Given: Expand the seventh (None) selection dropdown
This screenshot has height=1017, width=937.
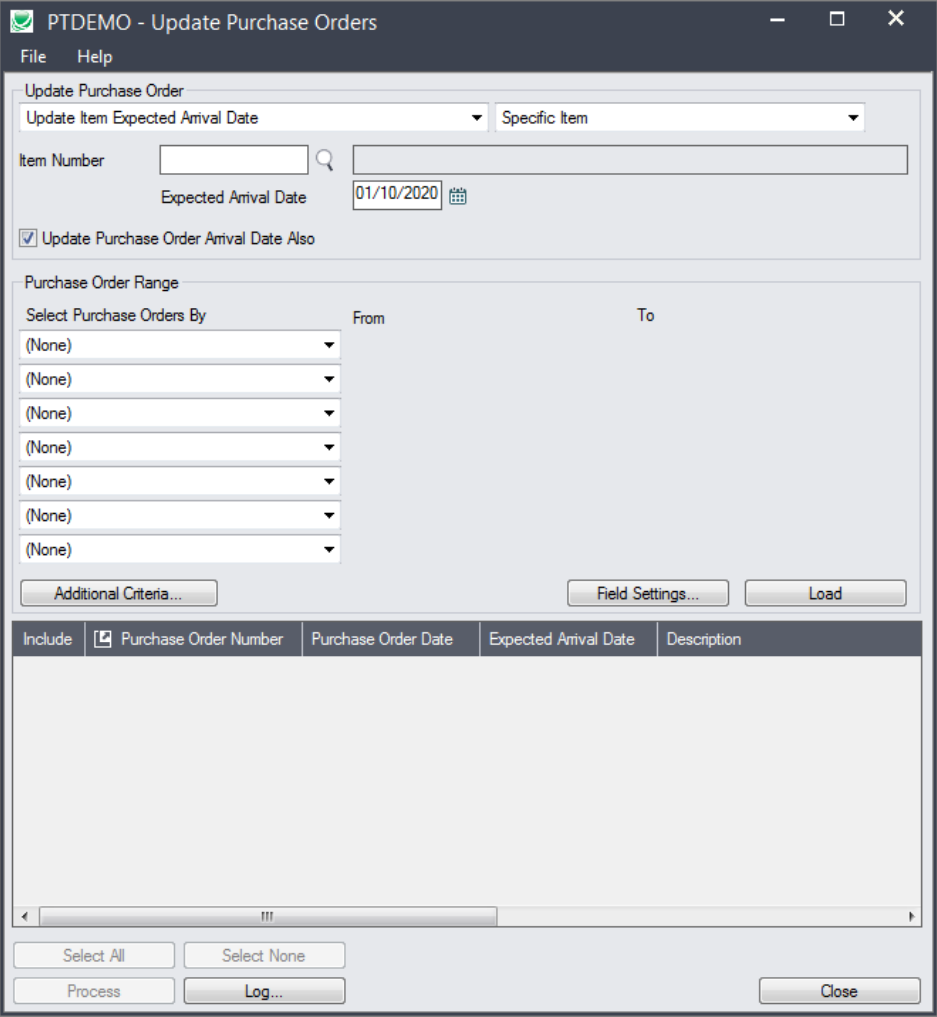Looking at the screenshot, I should [x=180, y=549].
